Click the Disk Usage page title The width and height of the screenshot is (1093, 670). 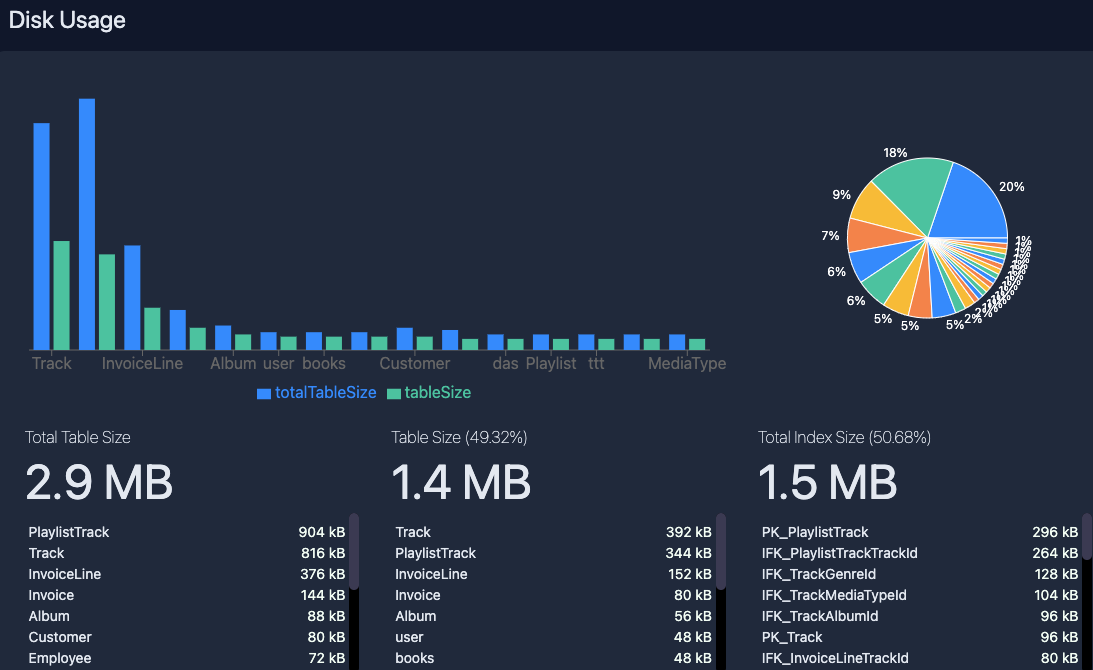tap(67, 20)
